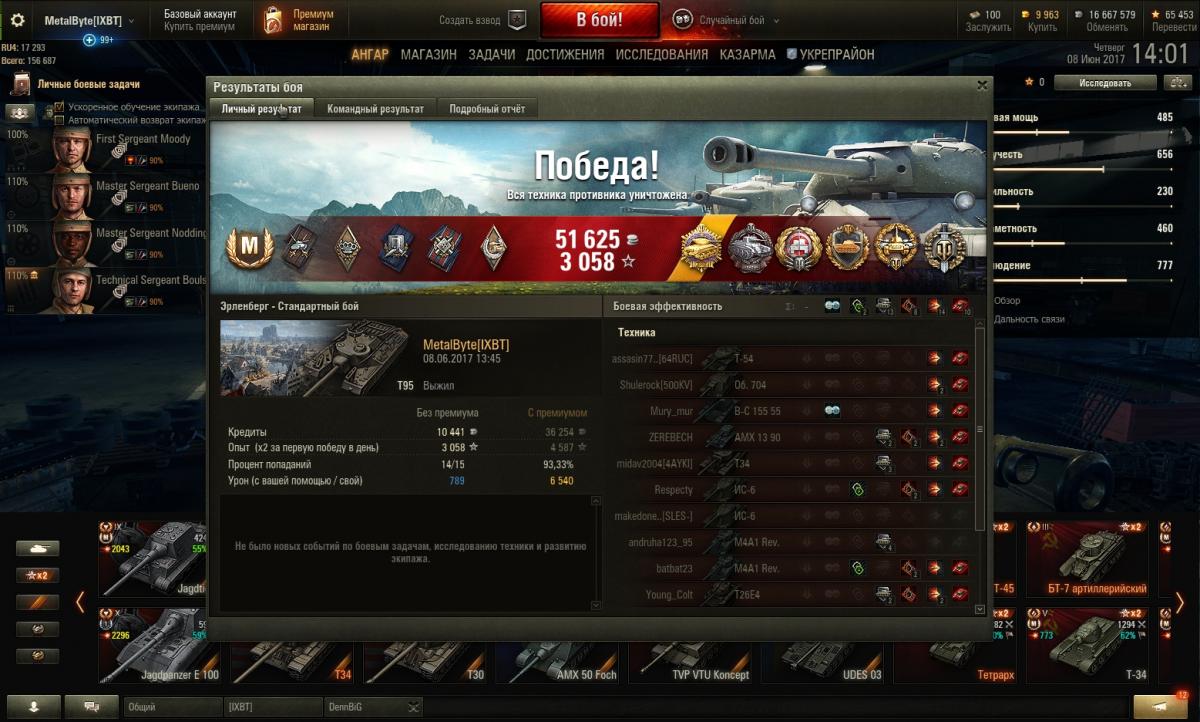
Task: Select the Jagdpanzer E 100 tank thumbnail
Action: click(x=160, y=645)
